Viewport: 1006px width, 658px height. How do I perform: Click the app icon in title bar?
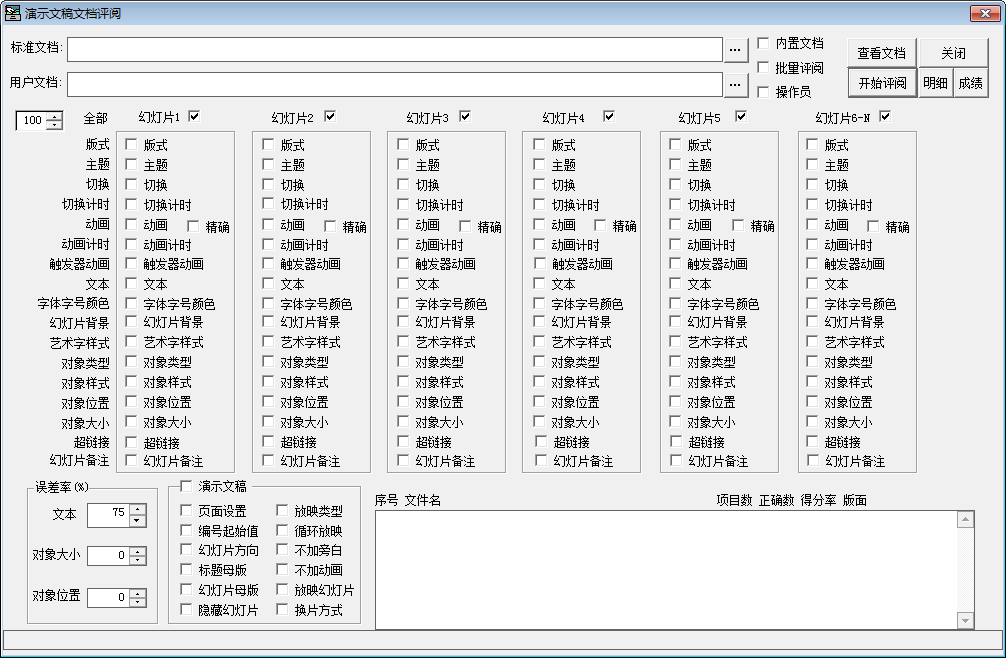pyautogui.click(x=13, y=12)
